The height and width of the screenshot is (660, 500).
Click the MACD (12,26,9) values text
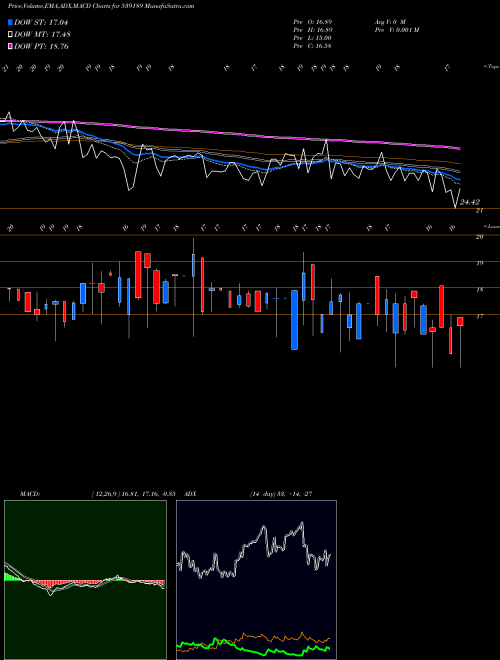point(133,494)
